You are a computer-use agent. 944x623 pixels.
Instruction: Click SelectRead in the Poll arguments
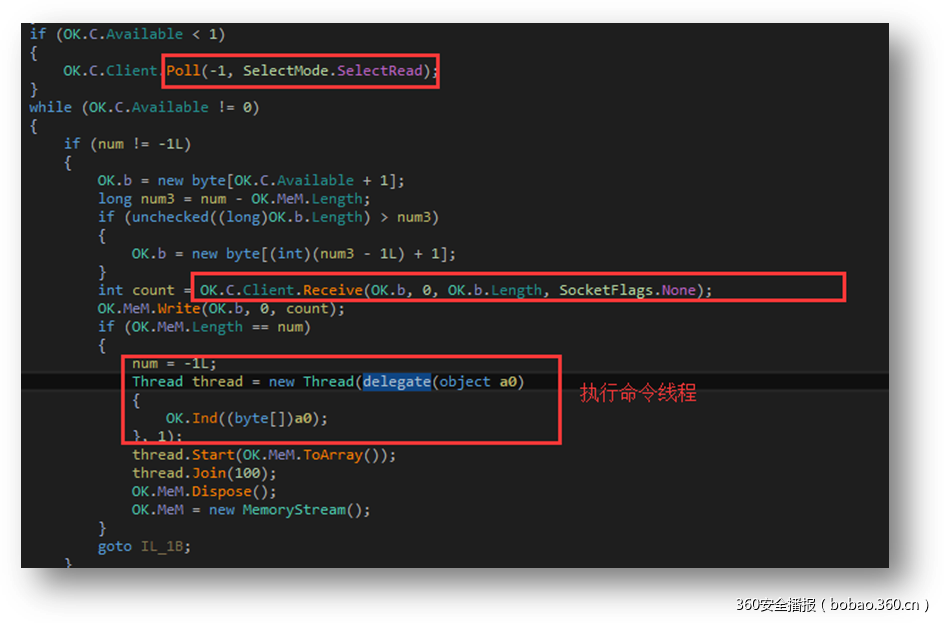pos(383,71)
